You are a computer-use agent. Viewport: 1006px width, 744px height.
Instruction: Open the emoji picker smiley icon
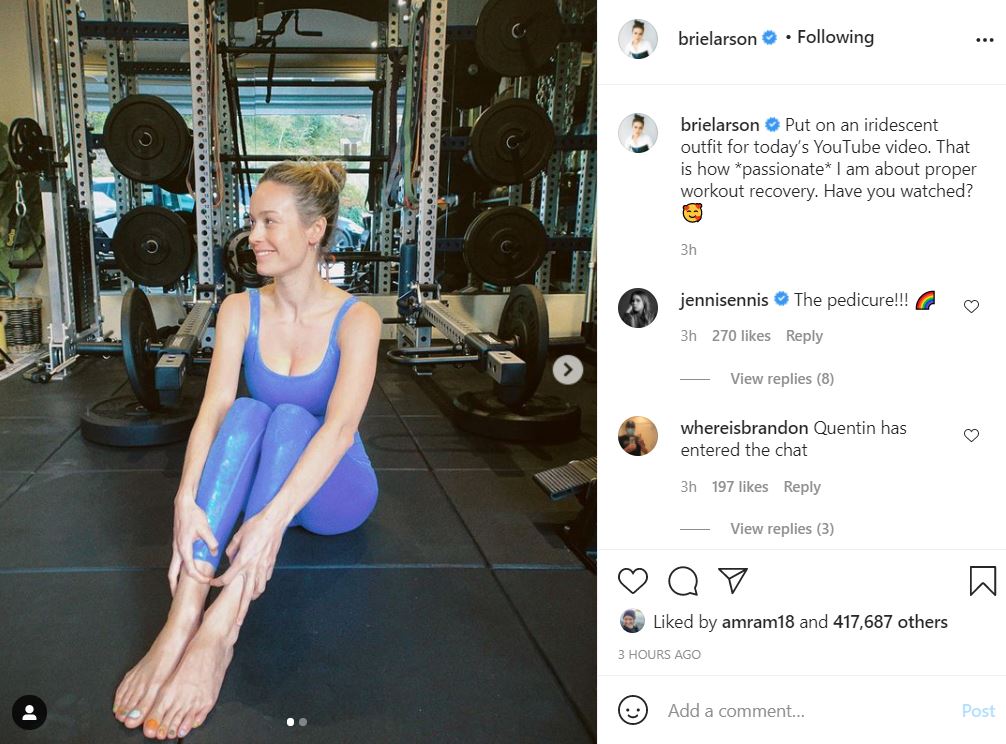tap(633, 711)
